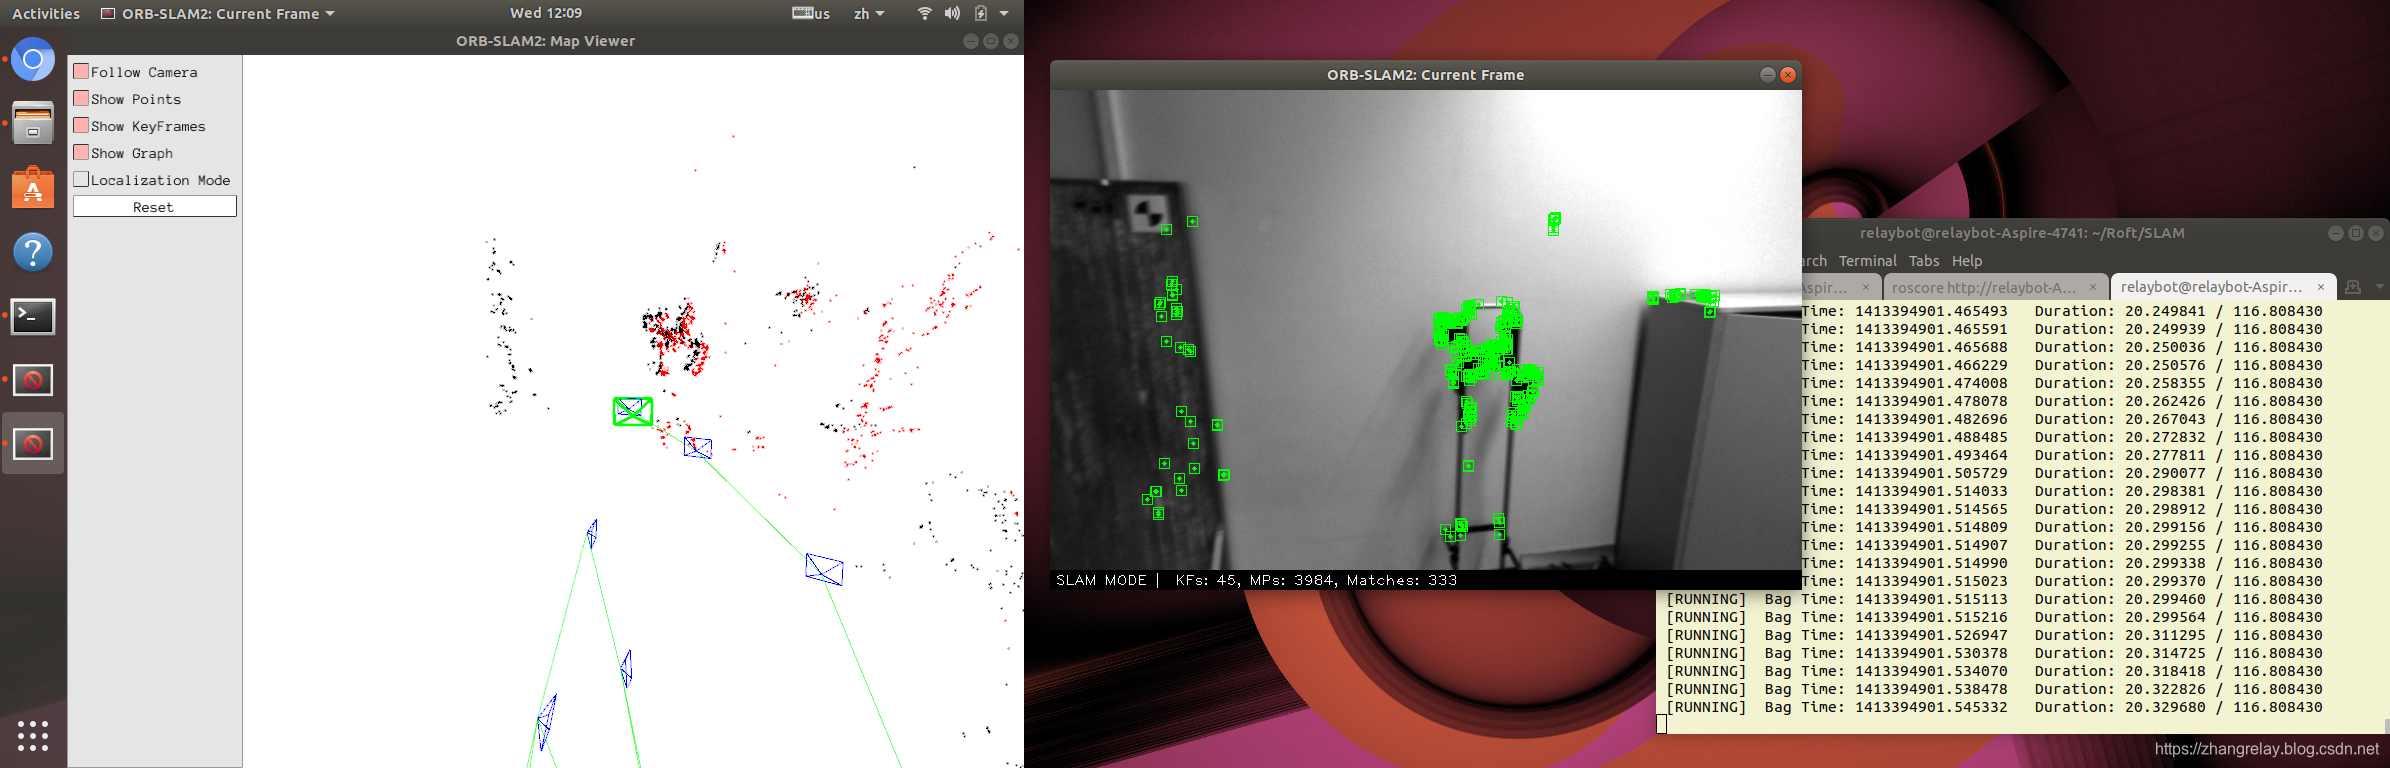Open the Tabs menu in terminal

coord(1924,260)
